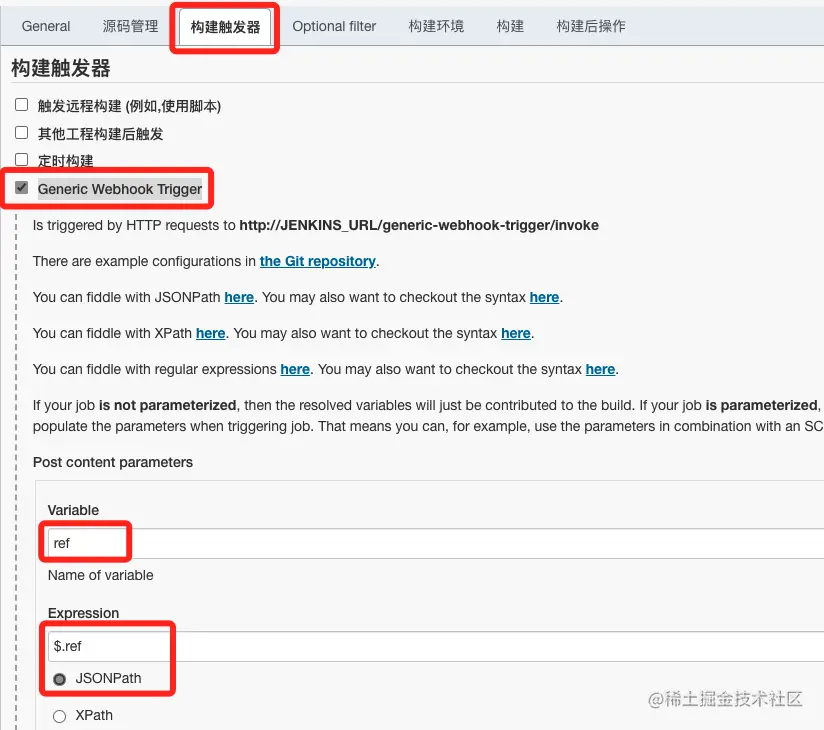The width and height of the screenshot is (824, 730).
Task: Open XPath syntax 'here' link
Action: [x=516, y=333]
